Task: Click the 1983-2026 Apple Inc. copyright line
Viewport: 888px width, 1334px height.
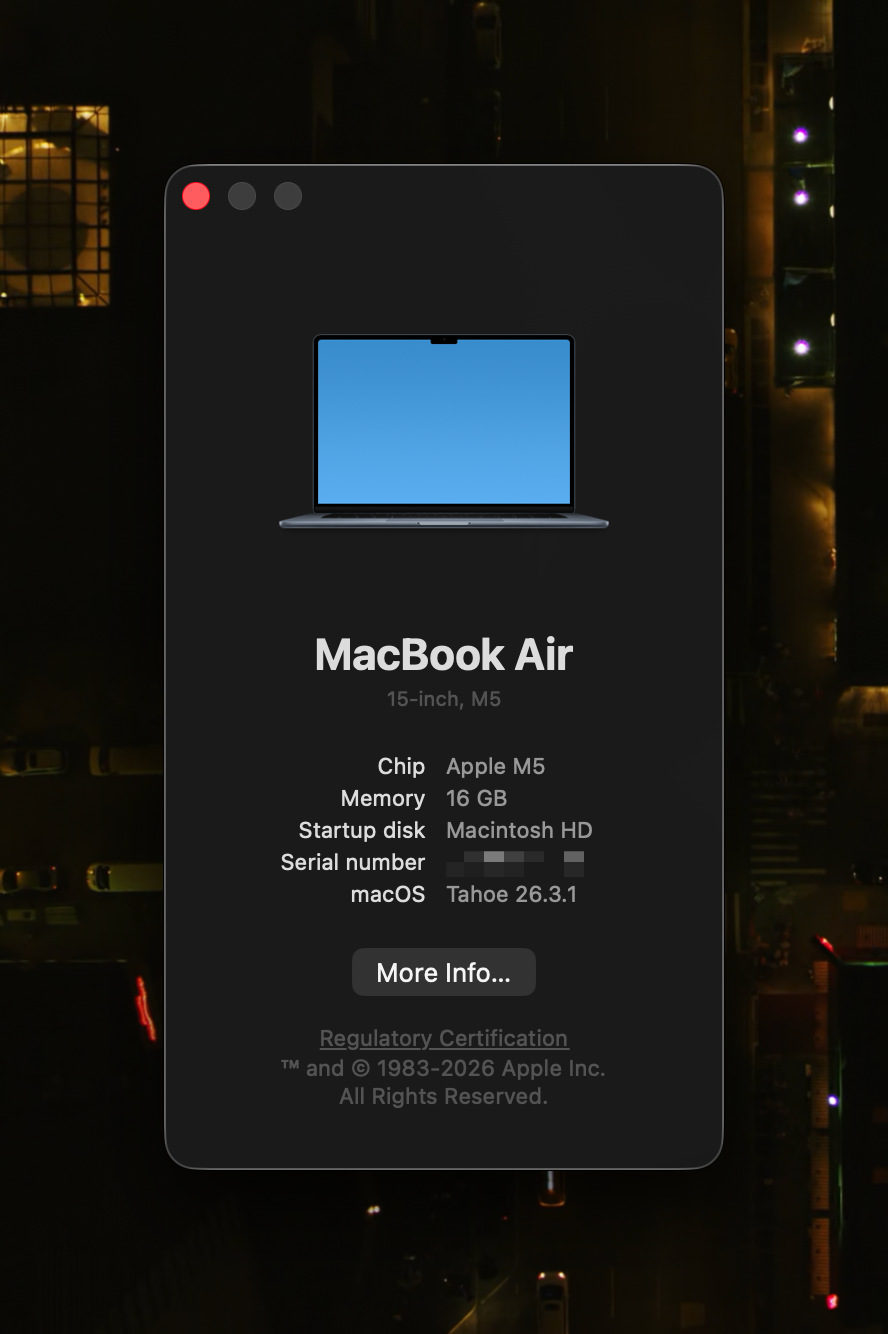Action: pyautogui.click(x=443, y=1068)
